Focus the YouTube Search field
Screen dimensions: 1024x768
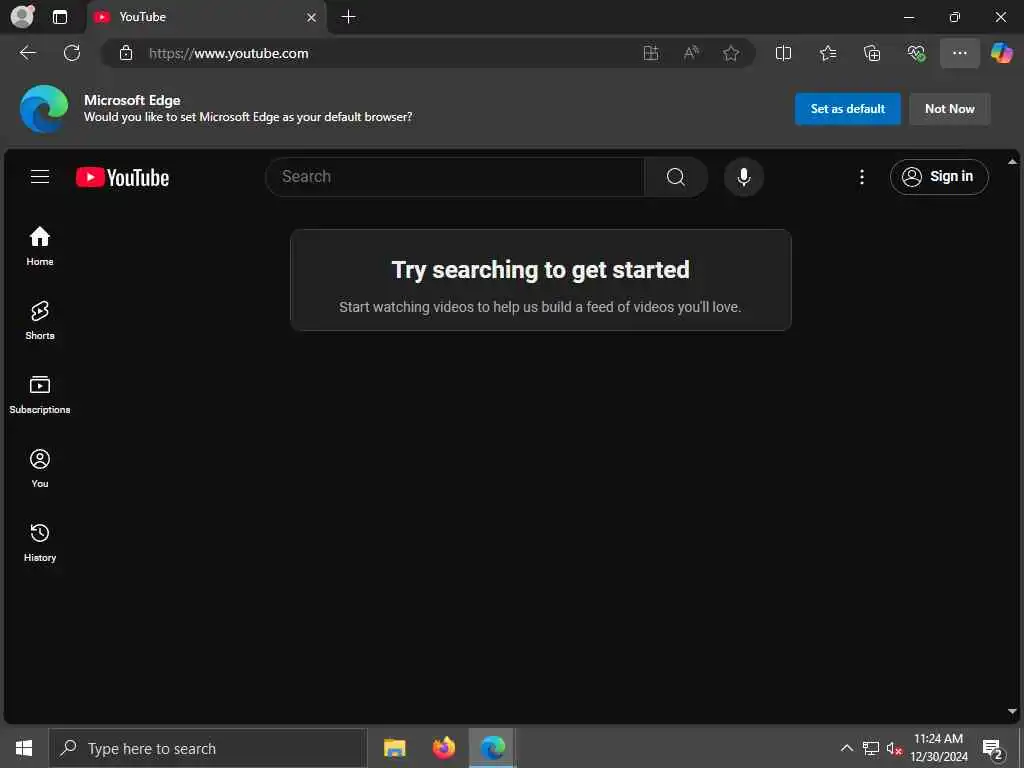[455, 177]
